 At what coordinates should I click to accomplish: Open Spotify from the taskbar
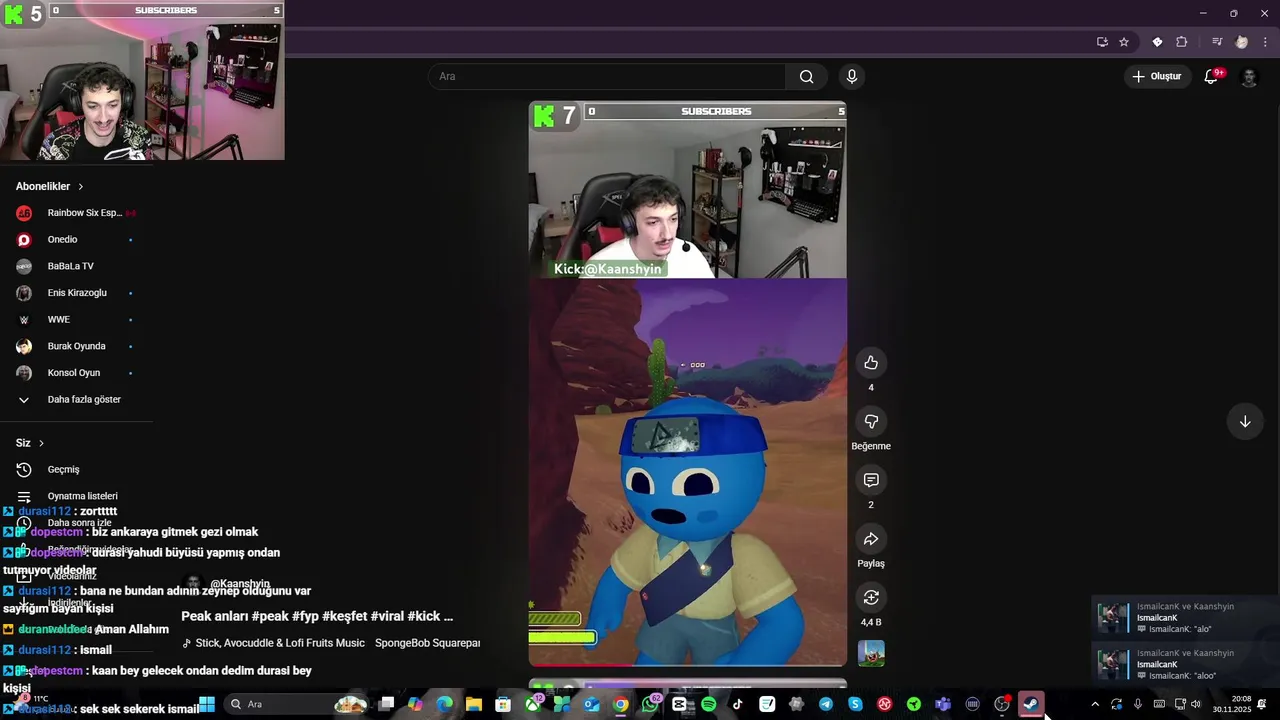pyautogui.click(x=709, y=705)
